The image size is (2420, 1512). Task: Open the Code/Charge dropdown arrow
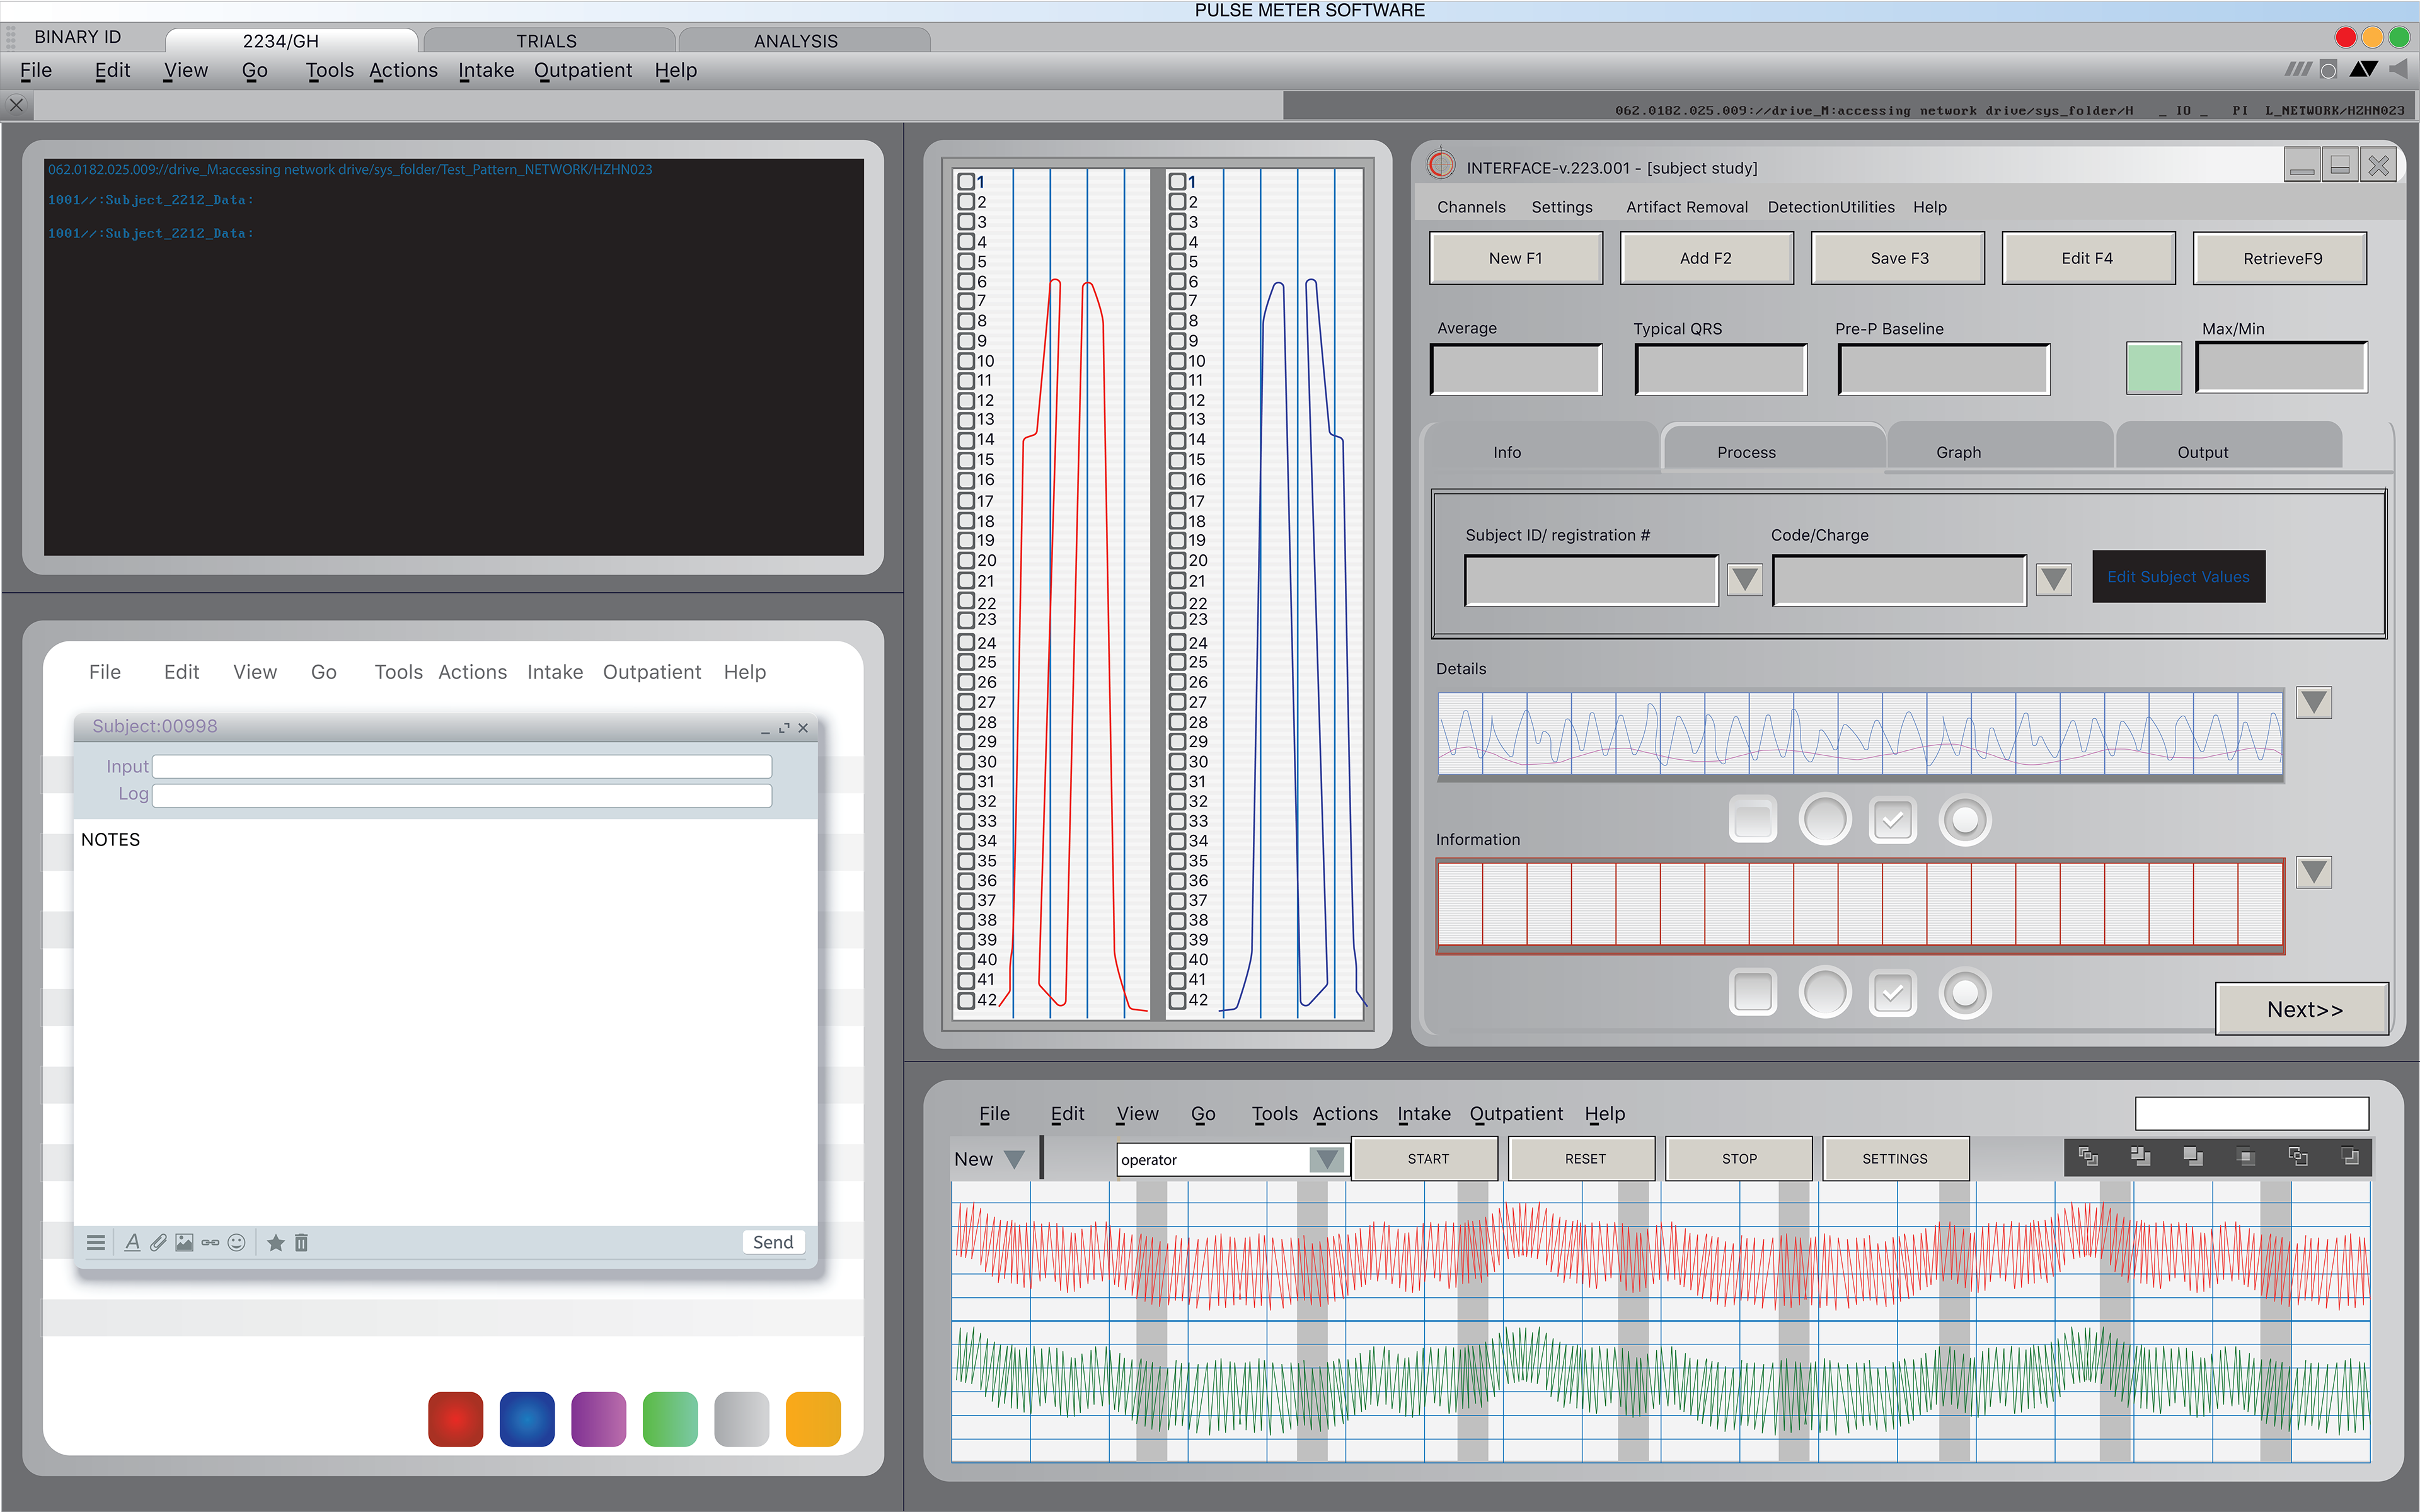pyautogui.click(x=2053, y=579)
